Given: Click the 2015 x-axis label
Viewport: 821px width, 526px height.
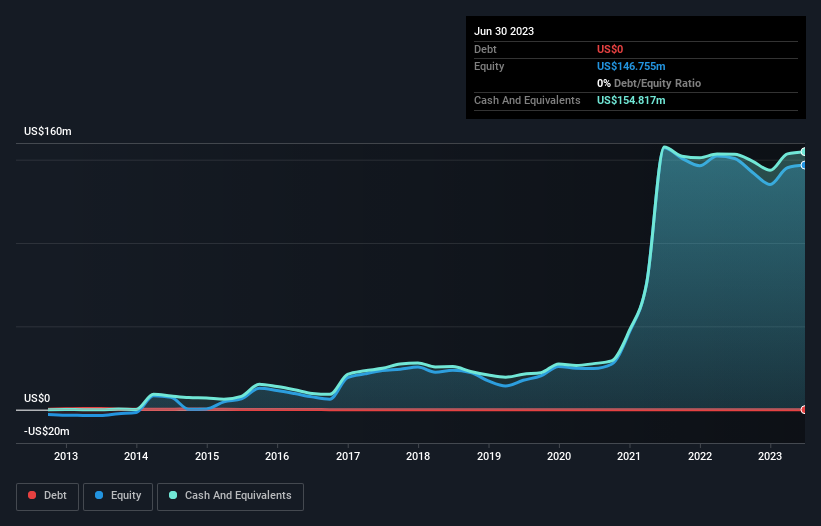Looking at the screenshot, I should 207,456.
